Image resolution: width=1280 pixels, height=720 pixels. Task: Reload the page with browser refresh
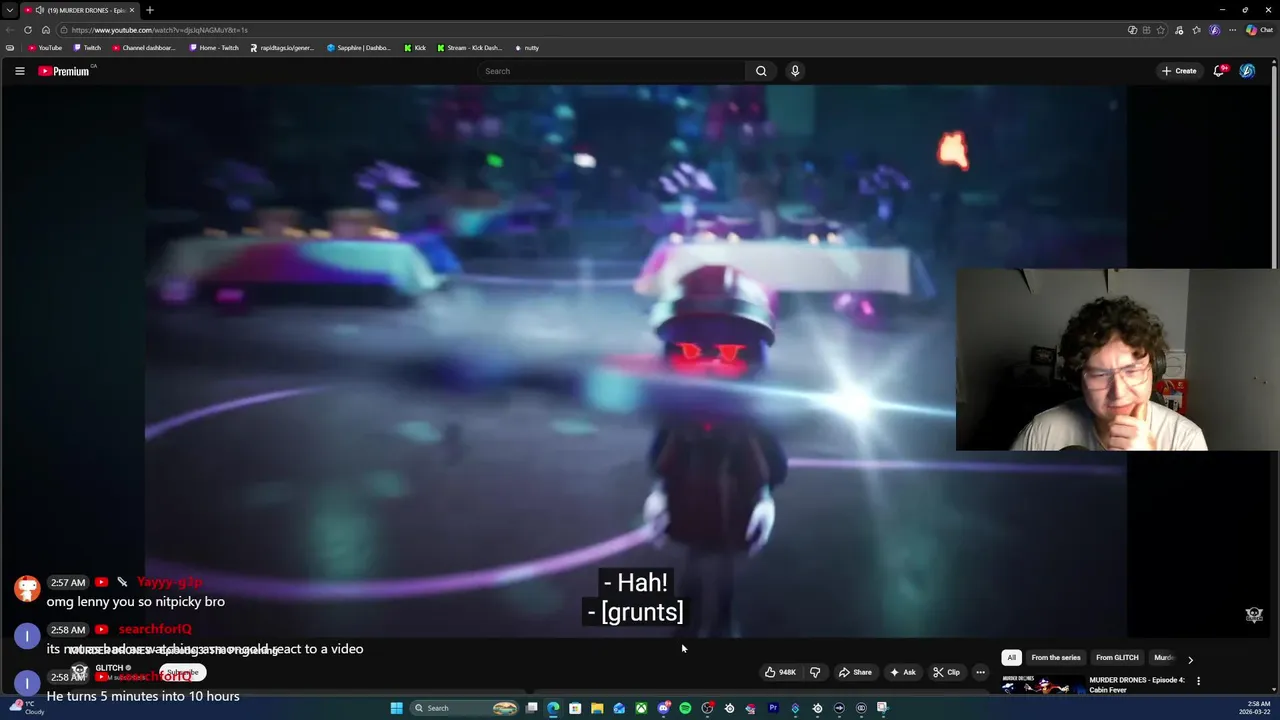pos(28,30)
